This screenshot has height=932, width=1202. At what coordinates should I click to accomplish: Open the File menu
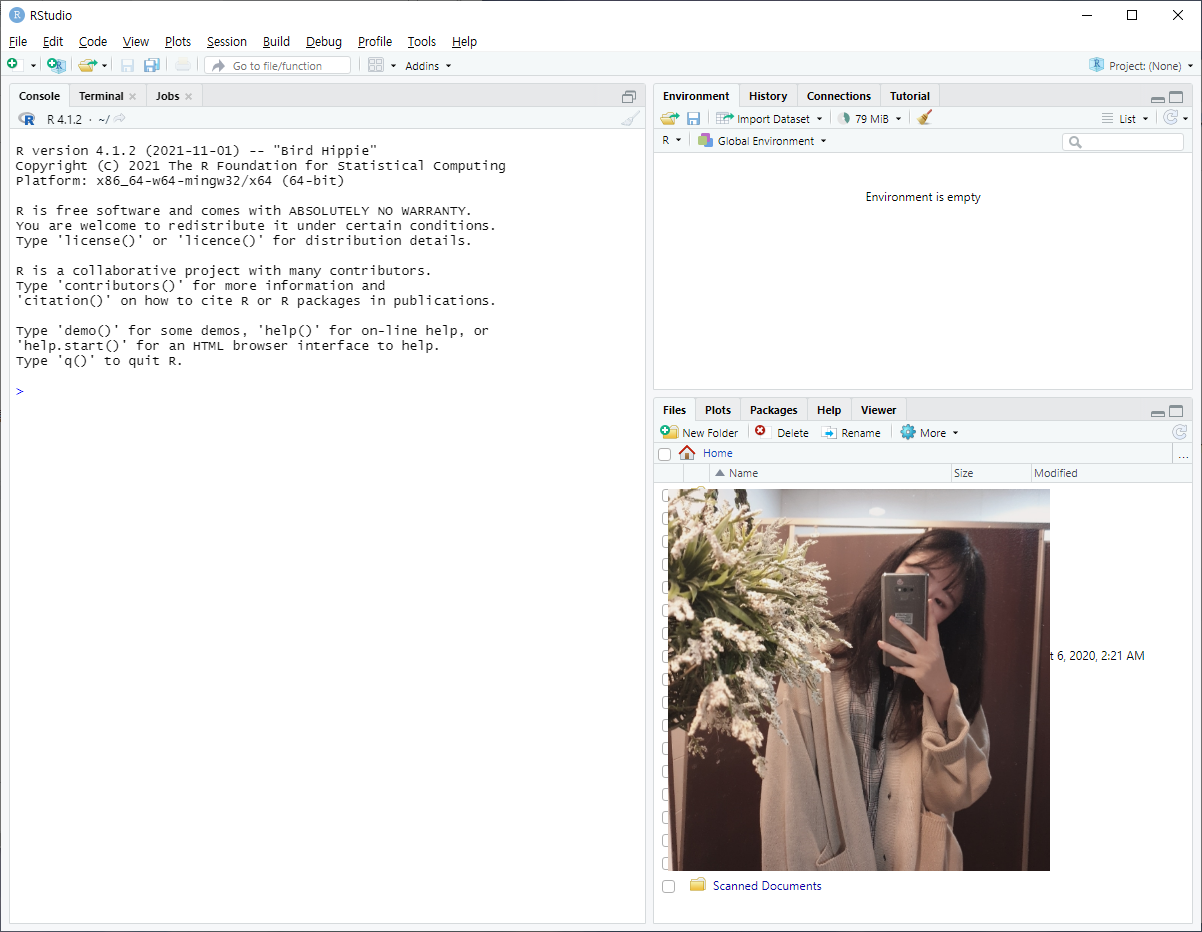[18, 42]
